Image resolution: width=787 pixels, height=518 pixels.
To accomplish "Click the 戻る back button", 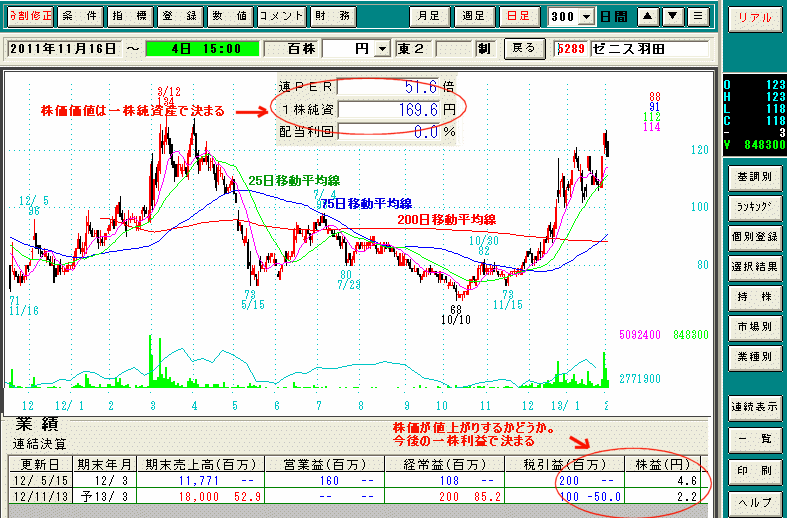I will [524, 48].
